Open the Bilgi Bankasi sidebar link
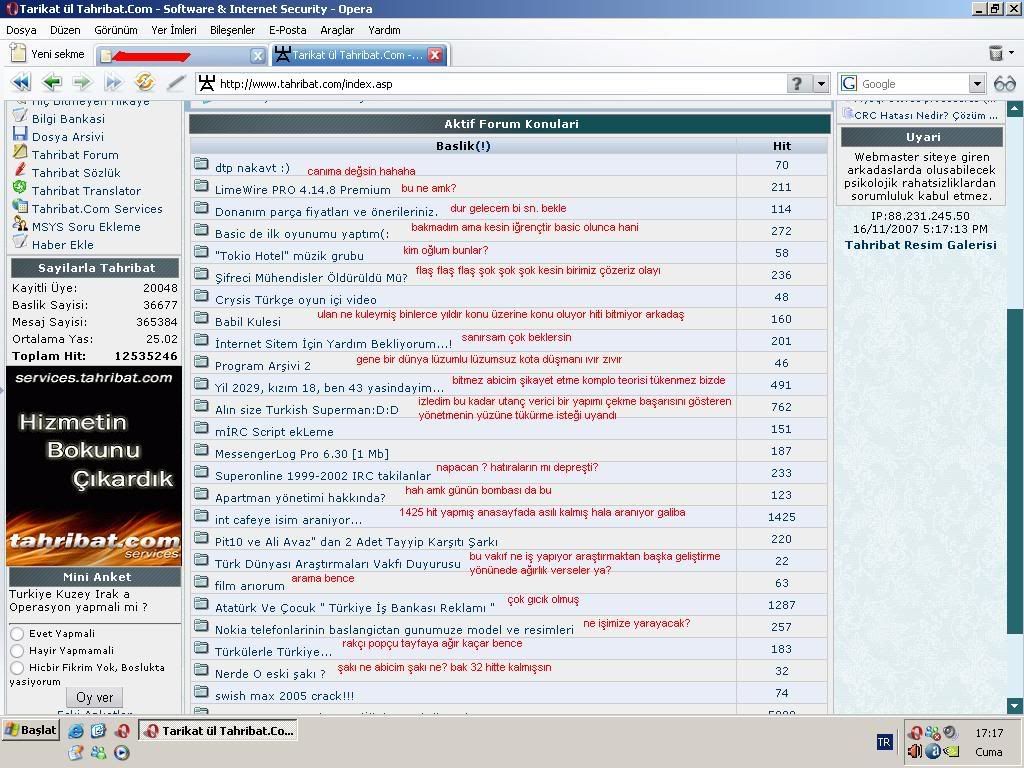The width and height of the screenshot is (1024, 768). pos(68,119)
